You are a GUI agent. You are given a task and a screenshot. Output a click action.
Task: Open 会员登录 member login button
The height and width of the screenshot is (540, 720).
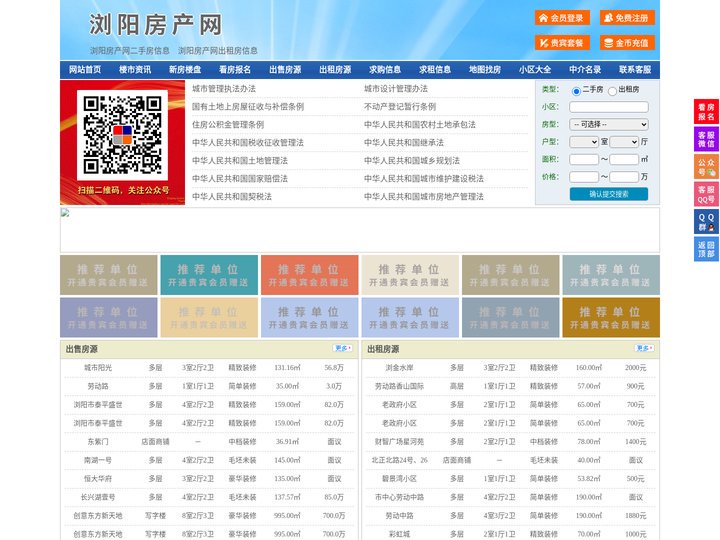click(x=562, y=18)
